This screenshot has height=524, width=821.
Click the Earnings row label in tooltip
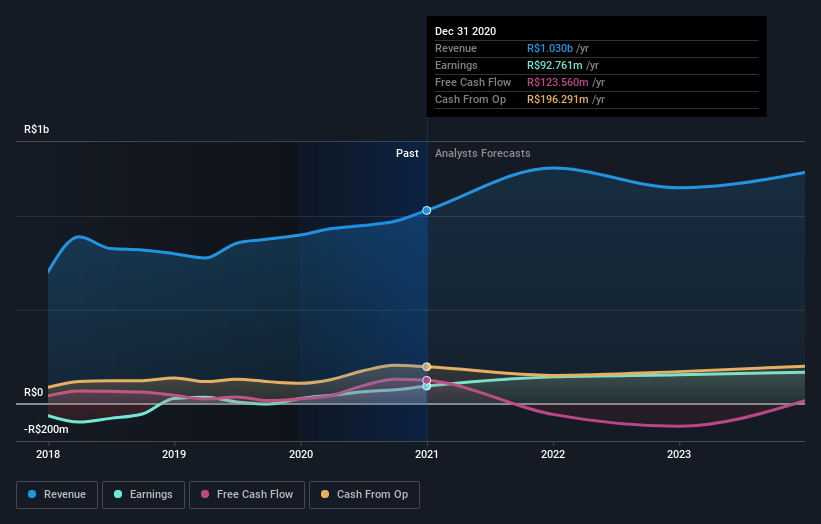(x=456, y=65)
